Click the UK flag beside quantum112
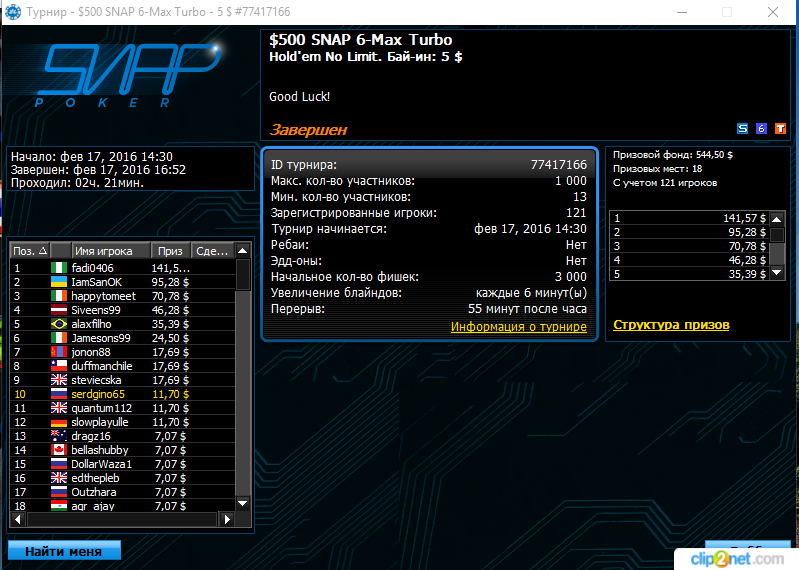The image size is (799, 570). (59, 408)
